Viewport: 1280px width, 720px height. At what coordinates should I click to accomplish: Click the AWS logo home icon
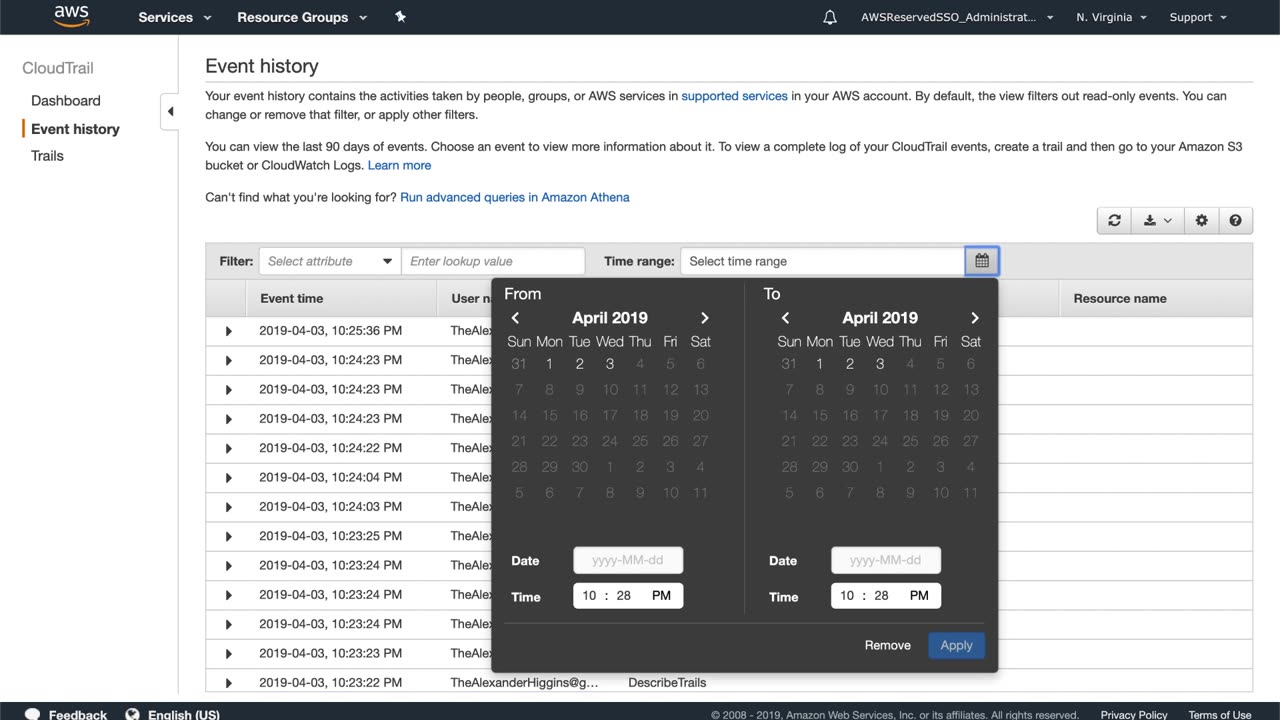pos(72,16)
